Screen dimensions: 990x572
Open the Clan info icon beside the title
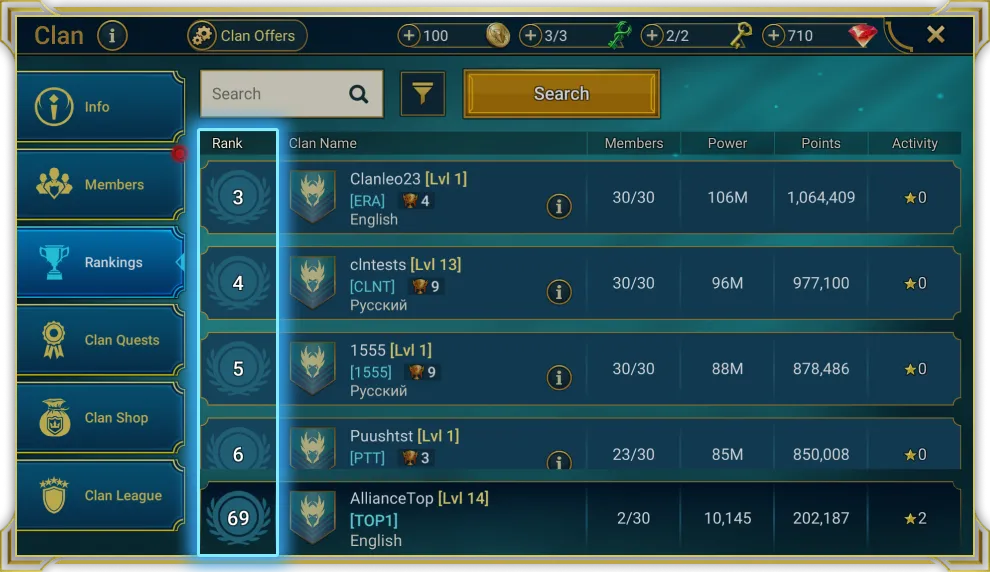(x=112, y=35)
